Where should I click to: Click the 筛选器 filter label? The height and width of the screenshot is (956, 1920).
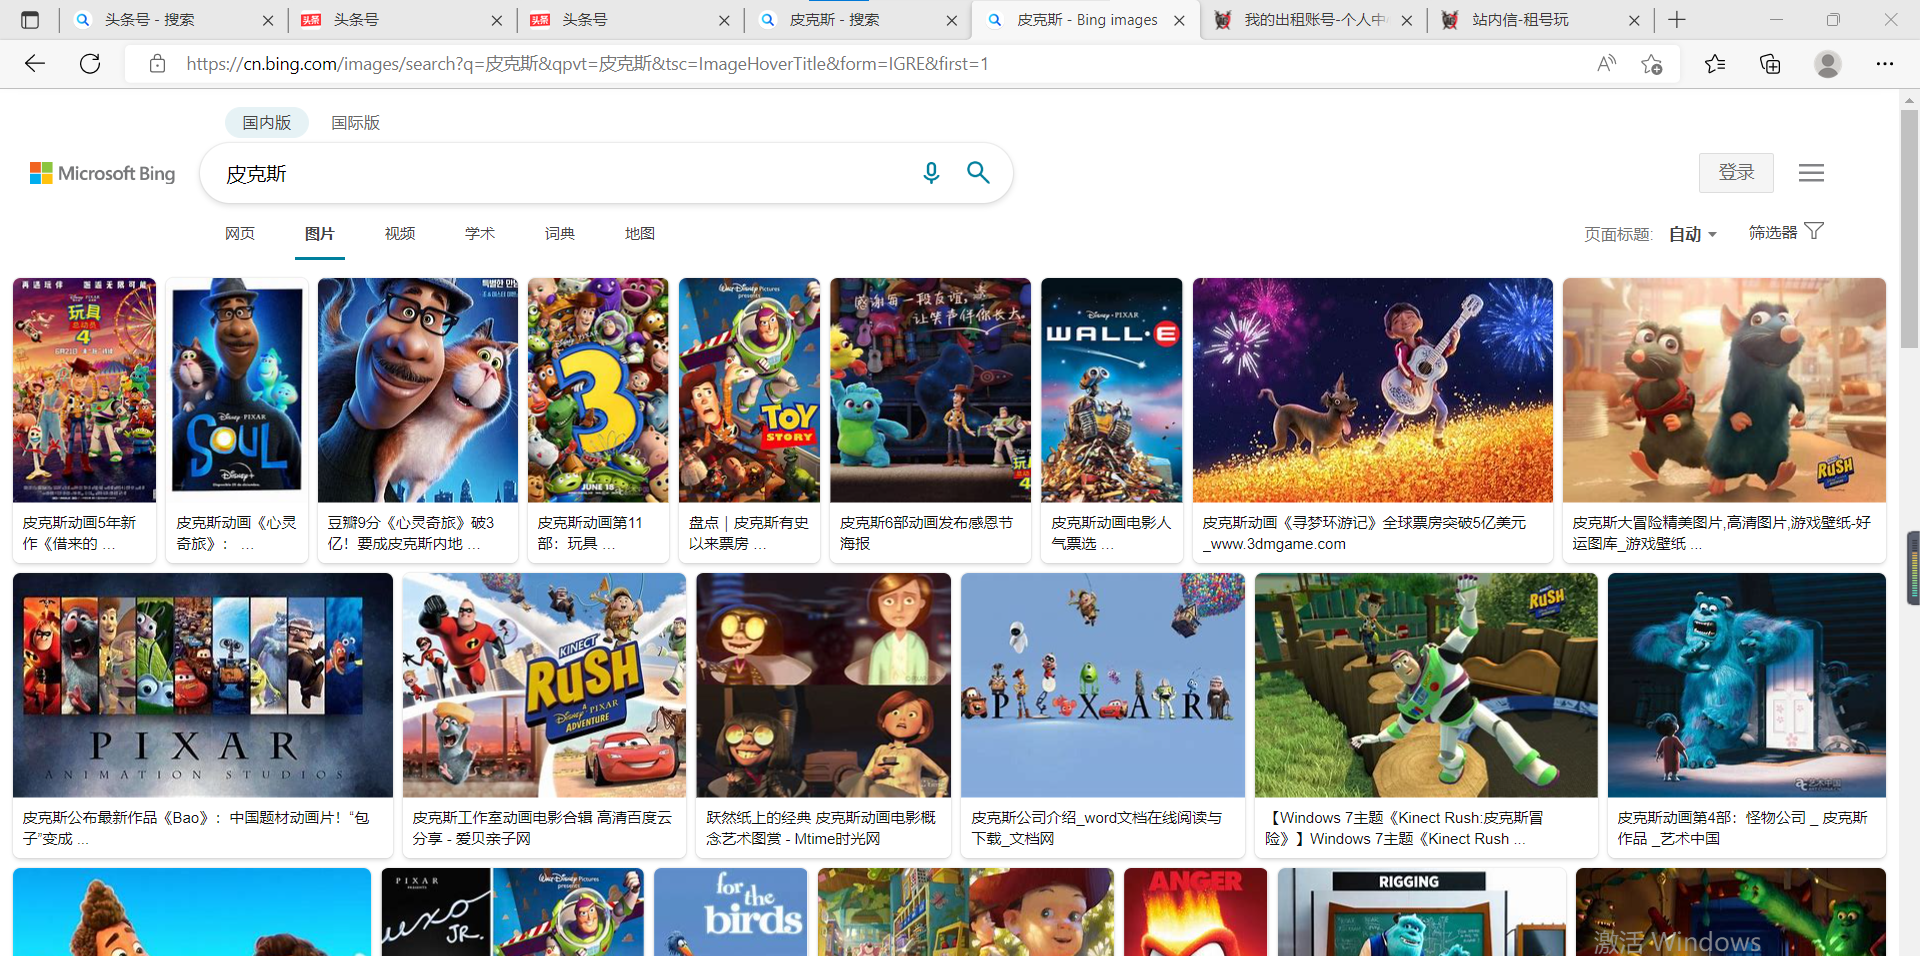pos(1772,232)
